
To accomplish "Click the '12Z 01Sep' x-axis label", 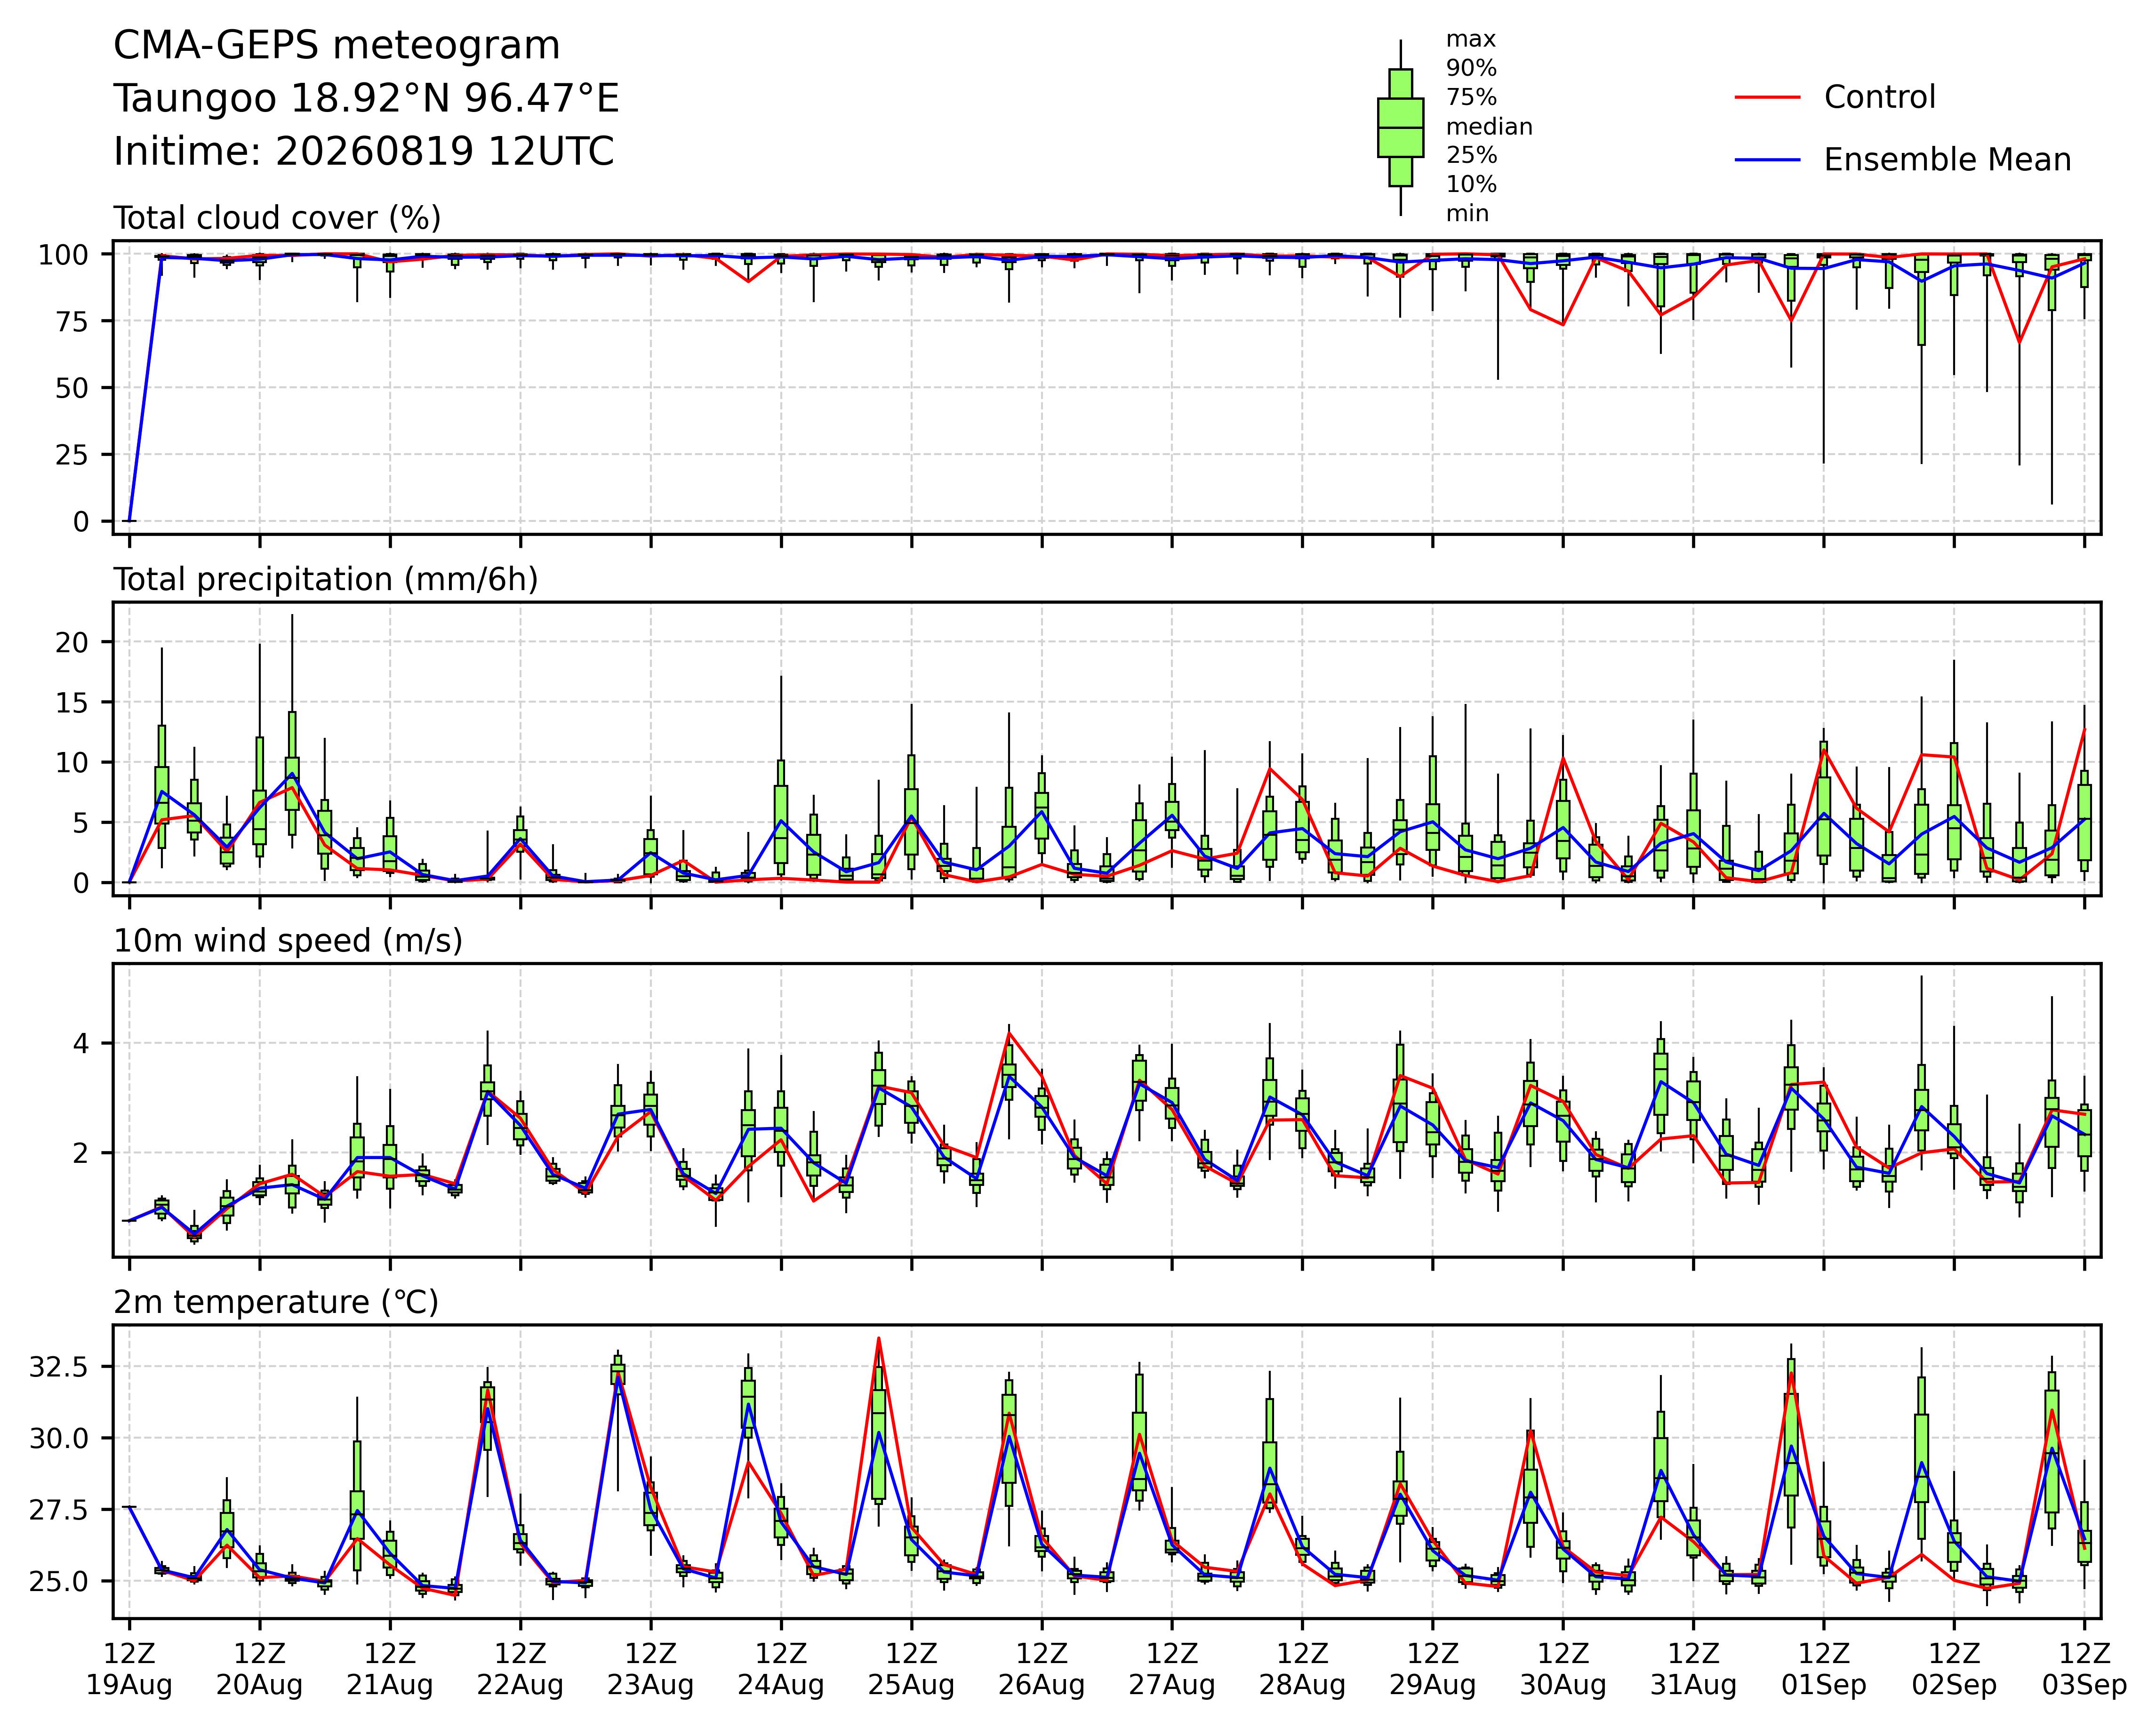I will tap(1824, 1670).
